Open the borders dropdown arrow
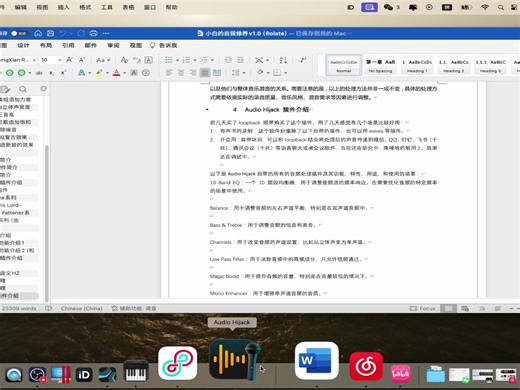 (286, 73)
